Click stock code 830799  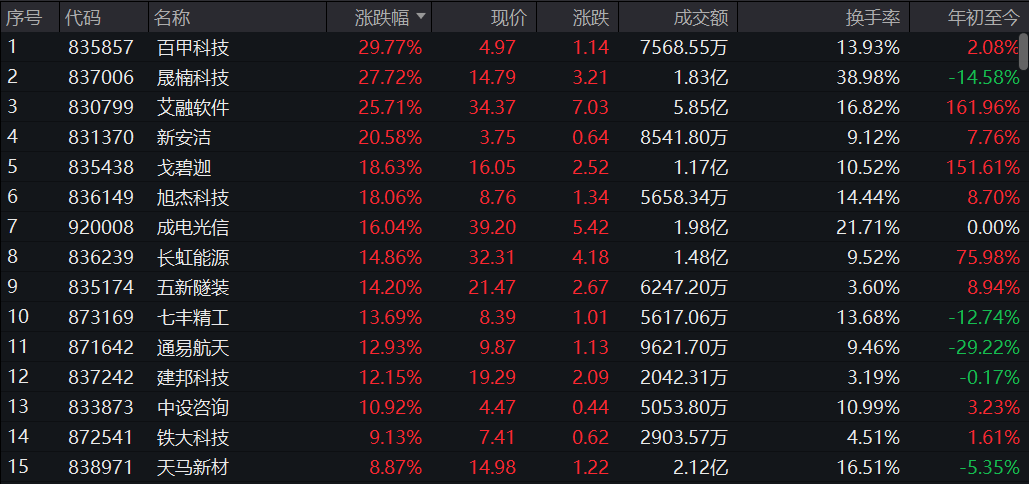coord(100,108)
